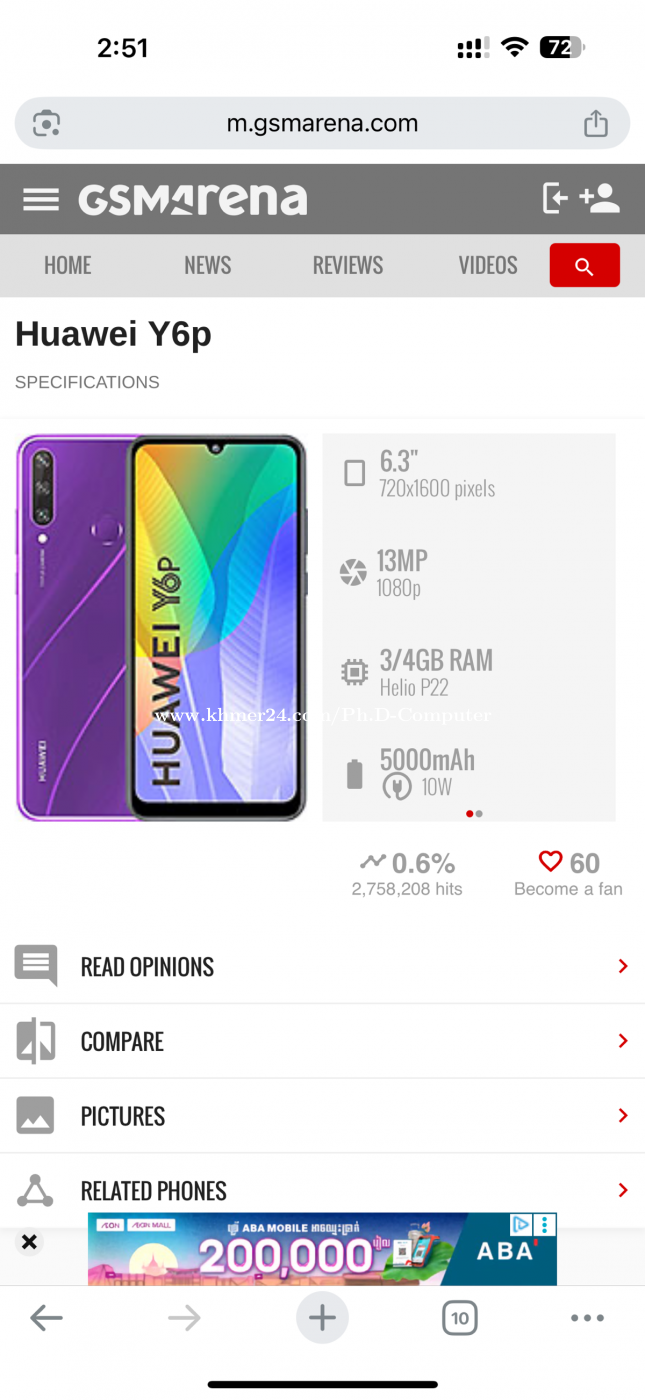Open the tab switcher showing 10 tabs
The image size is (645, 1400).
pos(460,1318)
